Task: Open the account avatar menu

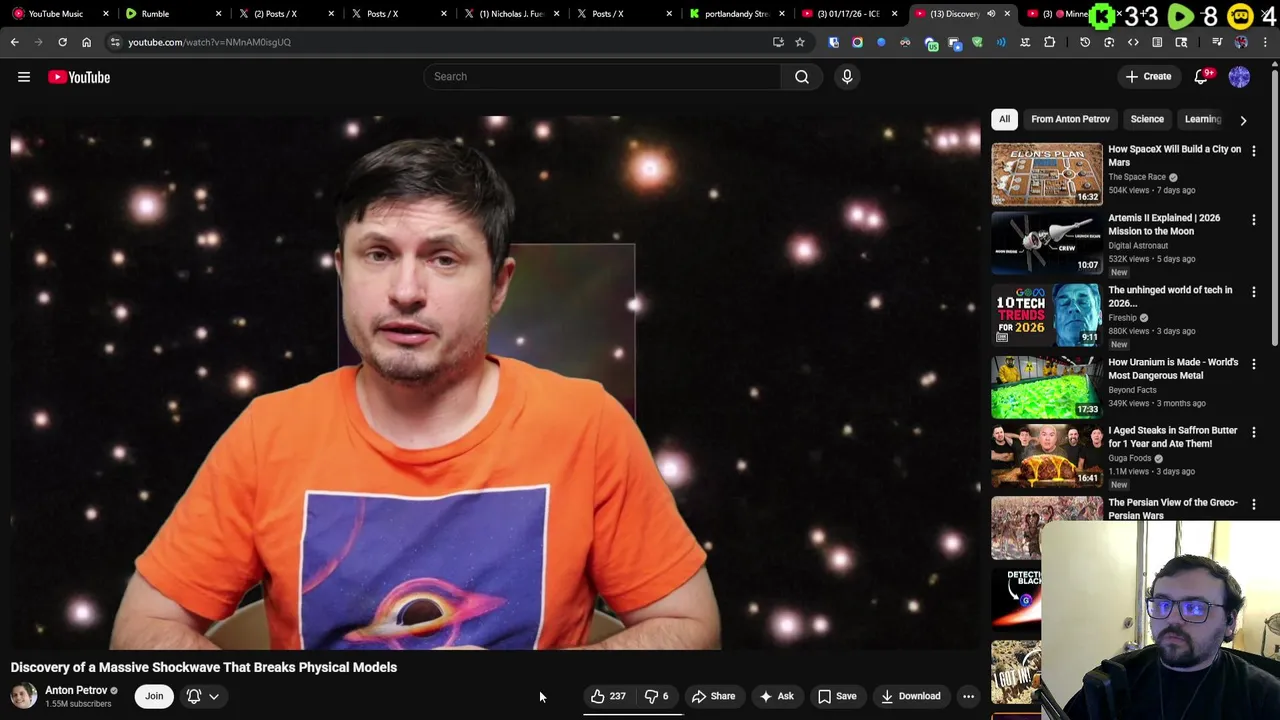Action: 1239,77
